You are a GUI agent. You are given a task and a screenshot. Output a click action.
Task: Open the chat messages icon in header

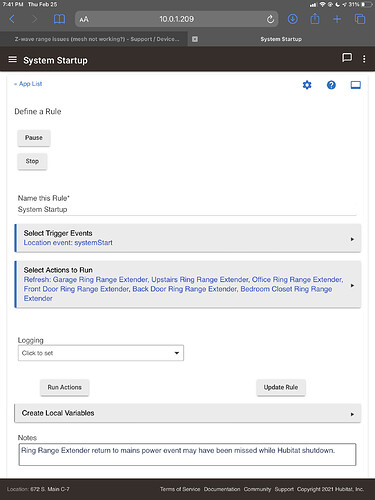(x=347, y=58)
